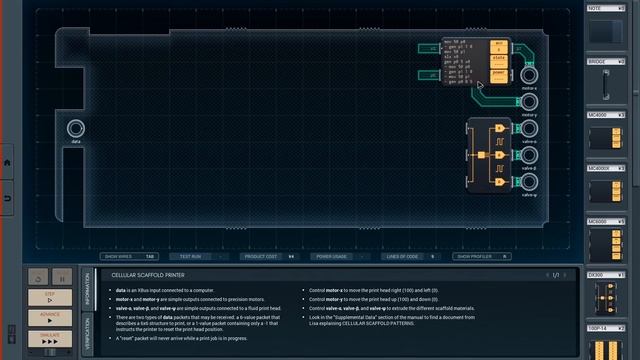Image resolution: width=640 pixels, height=360 pixels.
Task: Go to previous information page arrow
Action: click(547, 275)
